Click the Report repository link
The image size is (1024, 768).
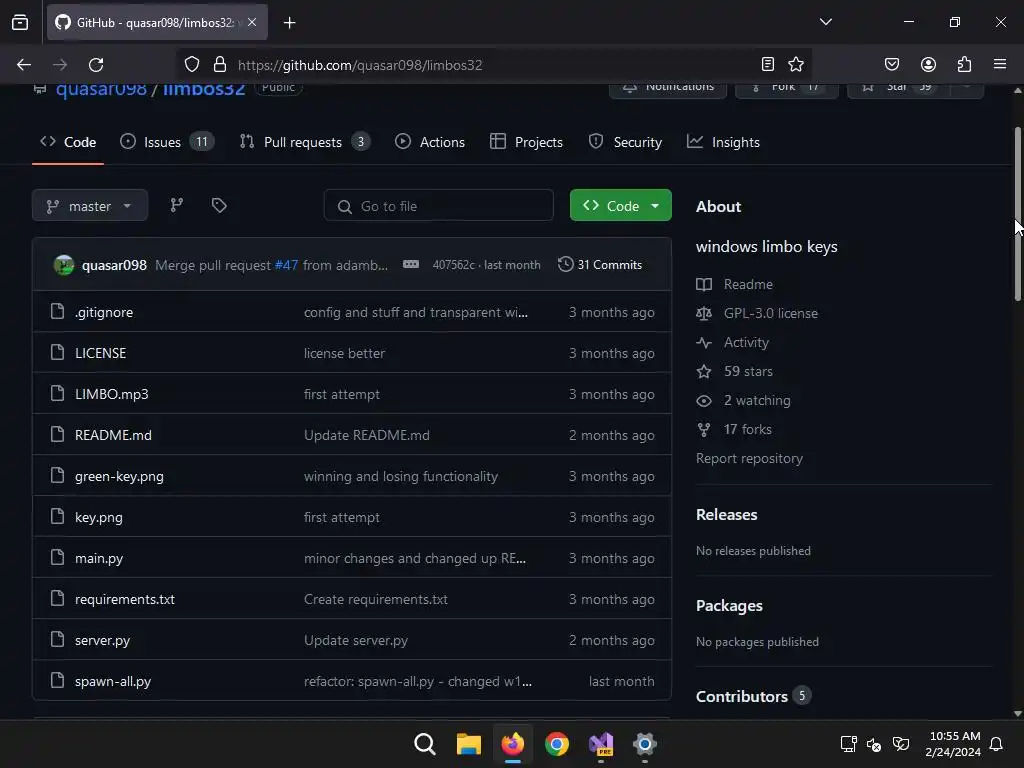pyautogui.click(x=749, y=458)
